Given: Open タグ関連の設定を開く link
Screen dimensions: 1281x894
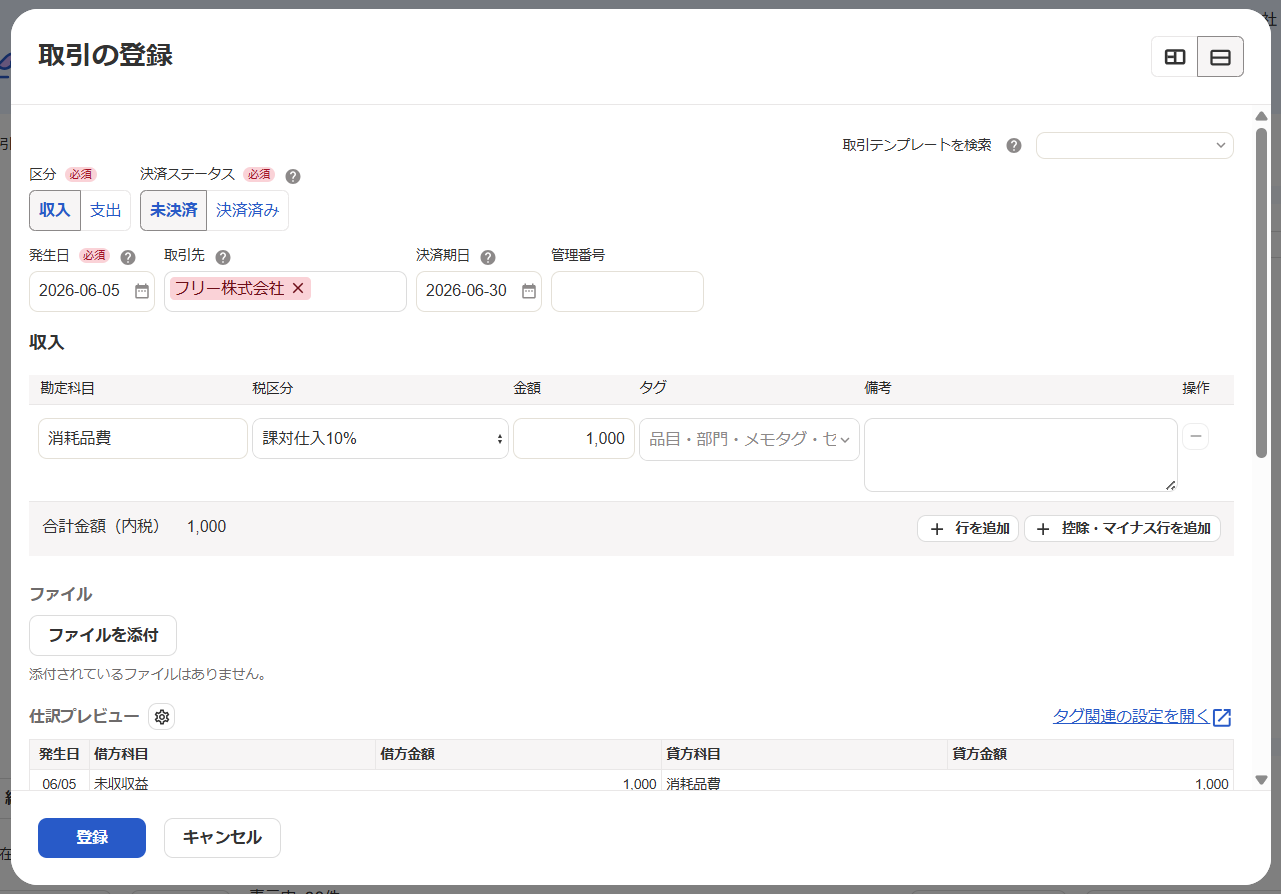Looking at the screenshot, I should pyautogui.click(x=1131, y=716).
